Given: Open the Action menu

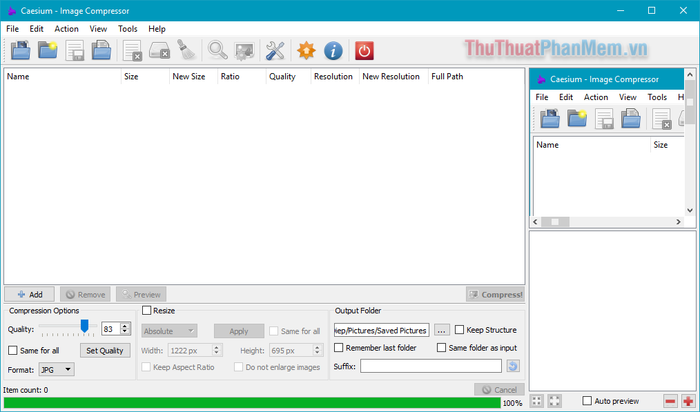Looking at the screenshot, I should tap(67, 29).
